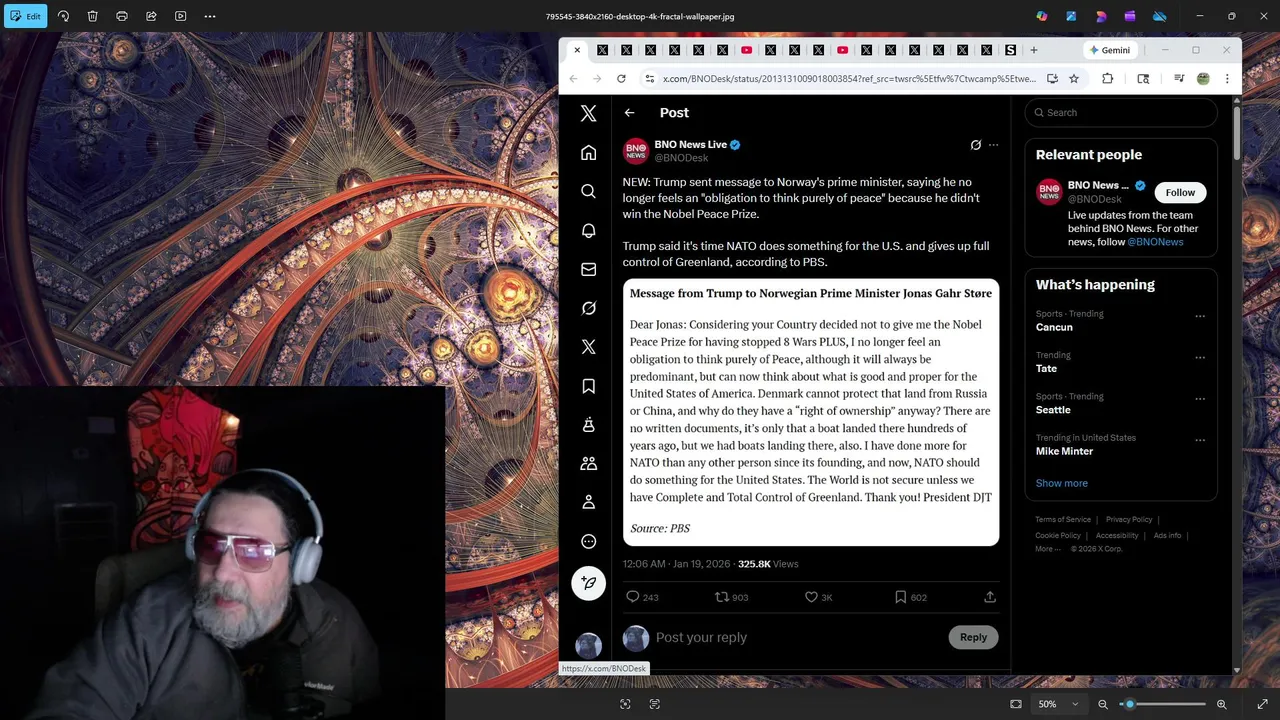Print the image from Photos toolbar
The width and height of the screenshot is (1280, 720).
[122, 16]
